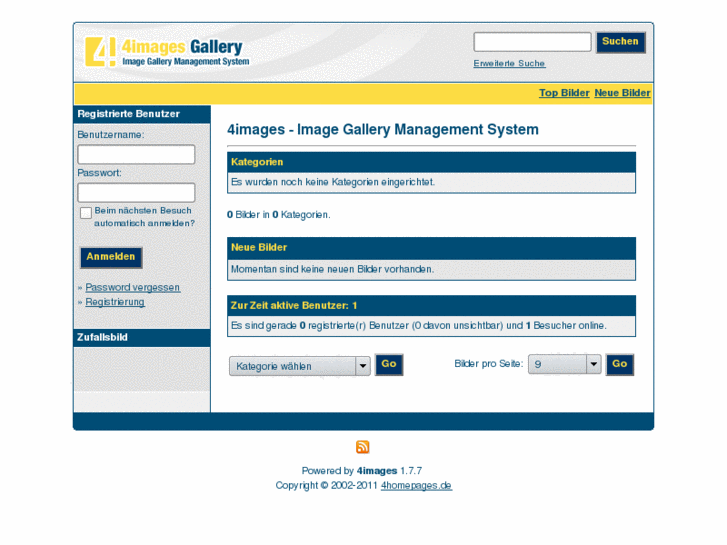This screenshot has width=727, height=545.
Task: Focus the search text field
Action: click(x=532, y=42)
